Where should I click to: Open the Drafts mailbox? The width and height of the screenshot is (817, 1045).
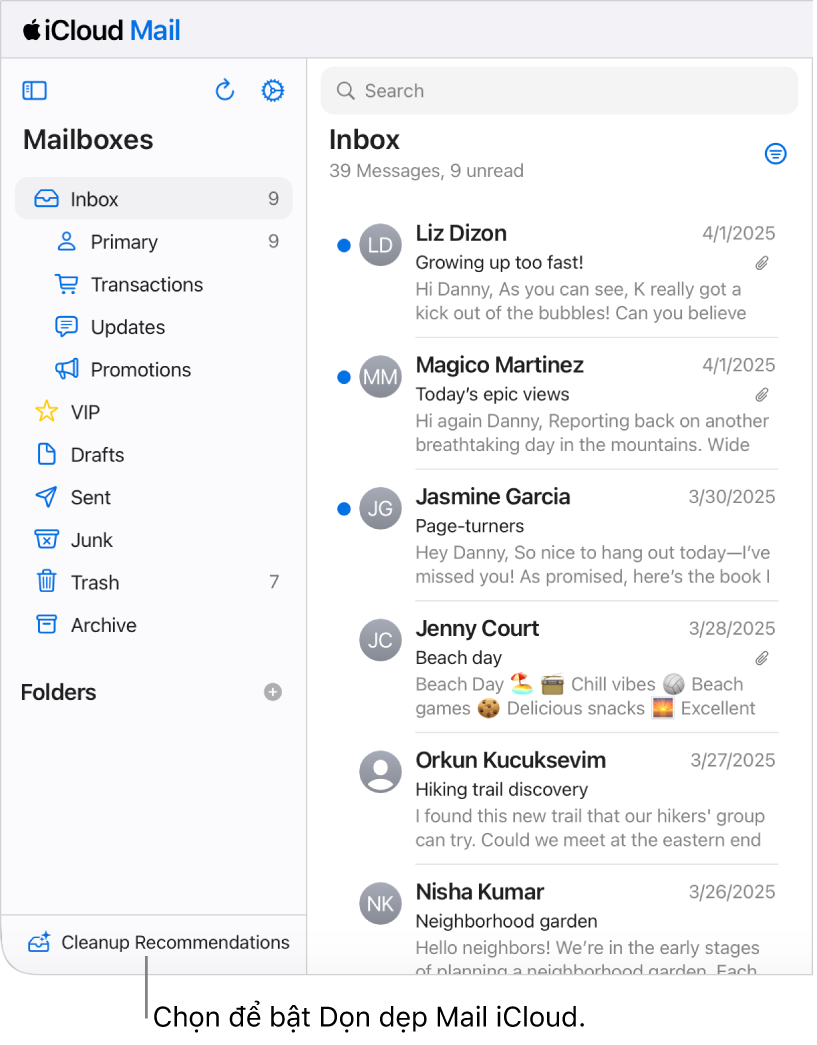click(x=153, y=455)
